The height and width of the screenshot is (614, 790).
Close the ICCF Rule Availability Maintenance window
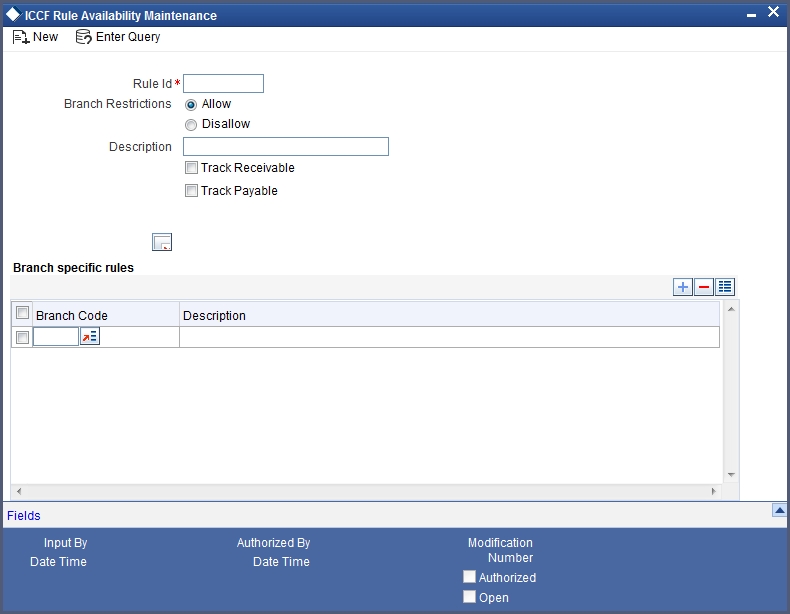pos(773,12)
